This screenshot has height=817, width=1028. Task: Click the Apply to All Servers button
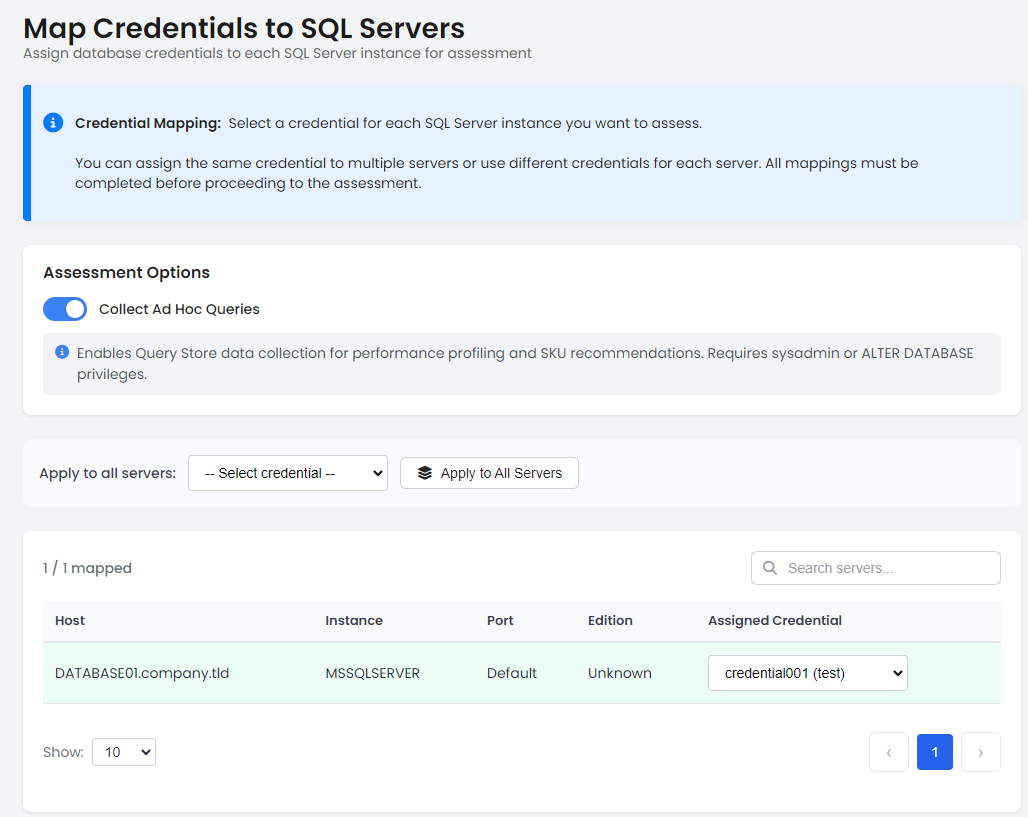(x=489, y=473)
